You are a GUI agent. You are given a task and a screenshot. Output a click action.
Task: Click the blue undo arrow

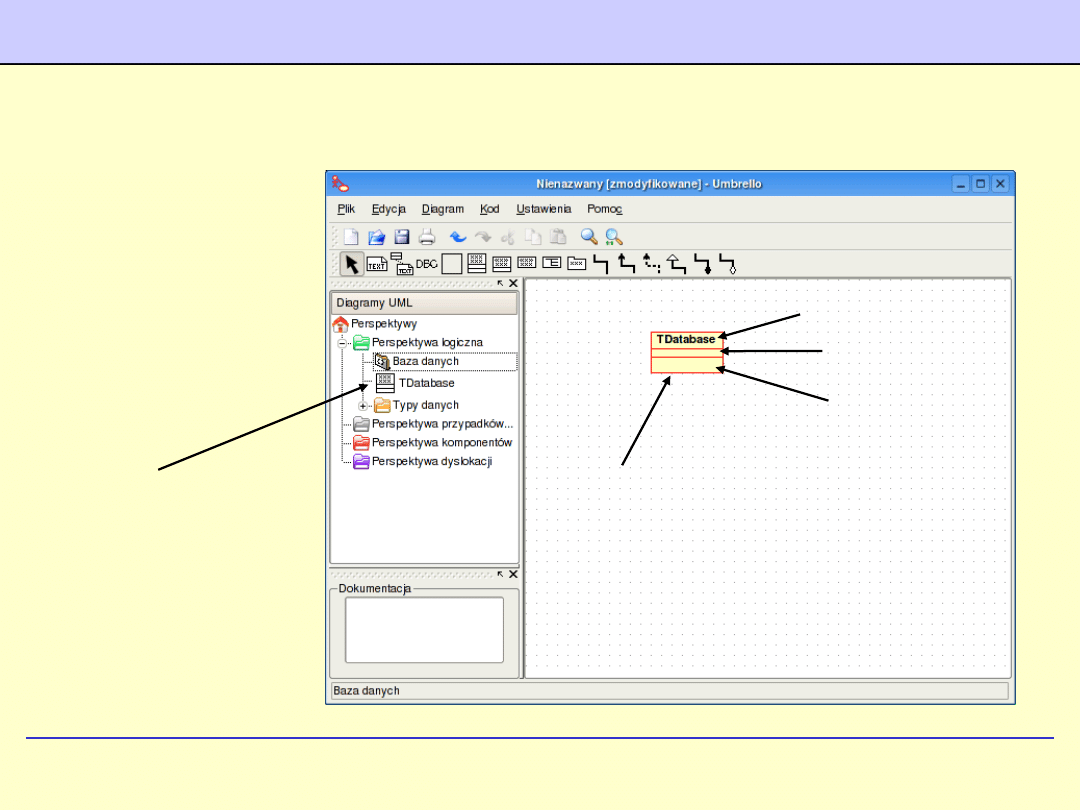[x=458, y=237]
